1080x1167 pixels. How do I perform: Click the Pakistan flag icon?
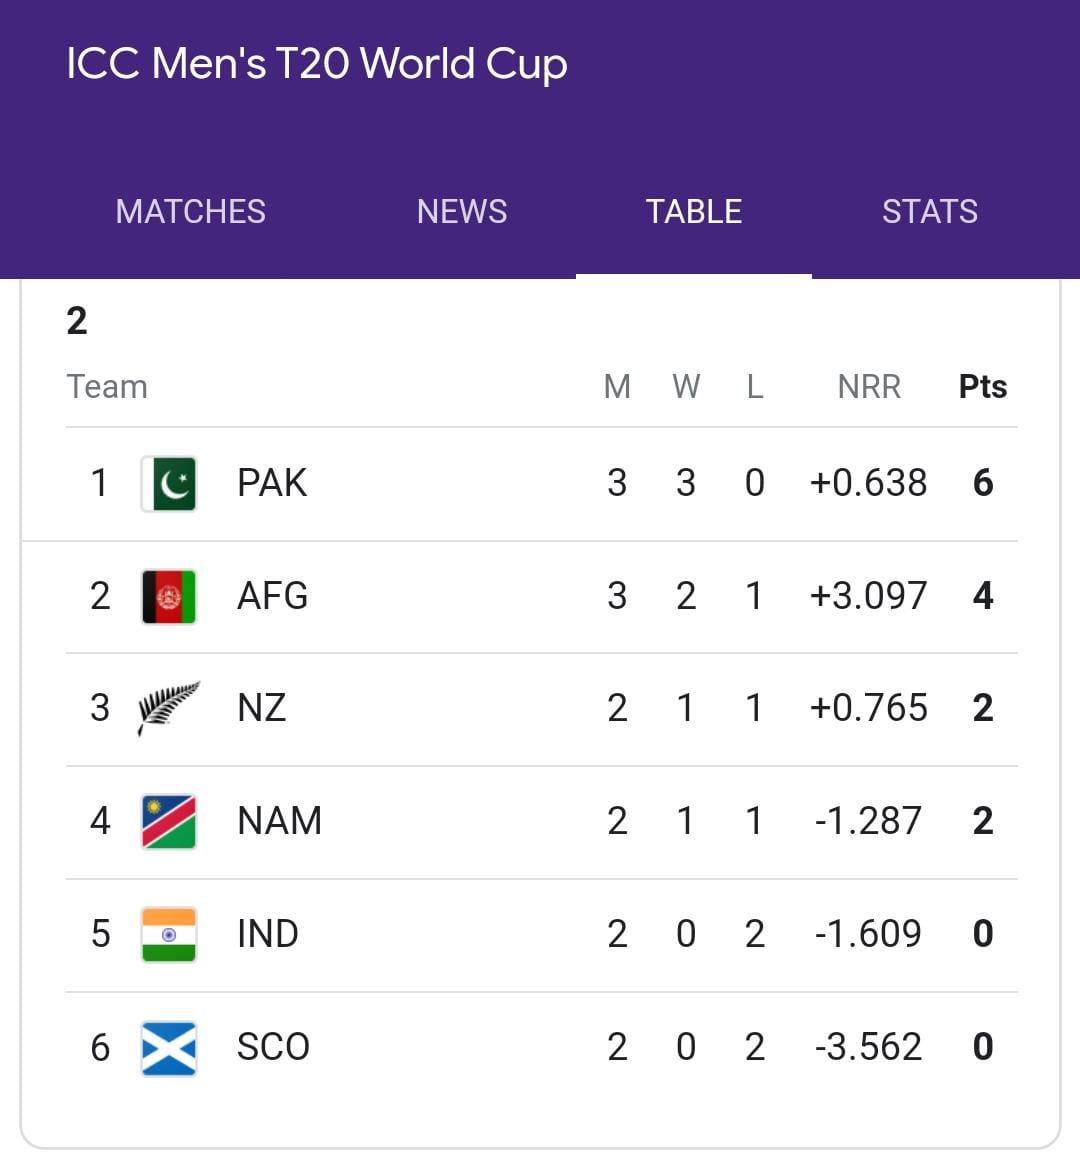click(x=169, y=484)
